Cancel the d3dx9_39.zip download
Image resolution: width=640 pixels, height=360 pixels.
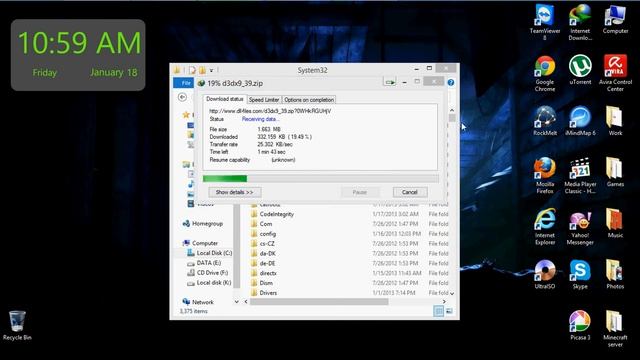pos(409,192)
